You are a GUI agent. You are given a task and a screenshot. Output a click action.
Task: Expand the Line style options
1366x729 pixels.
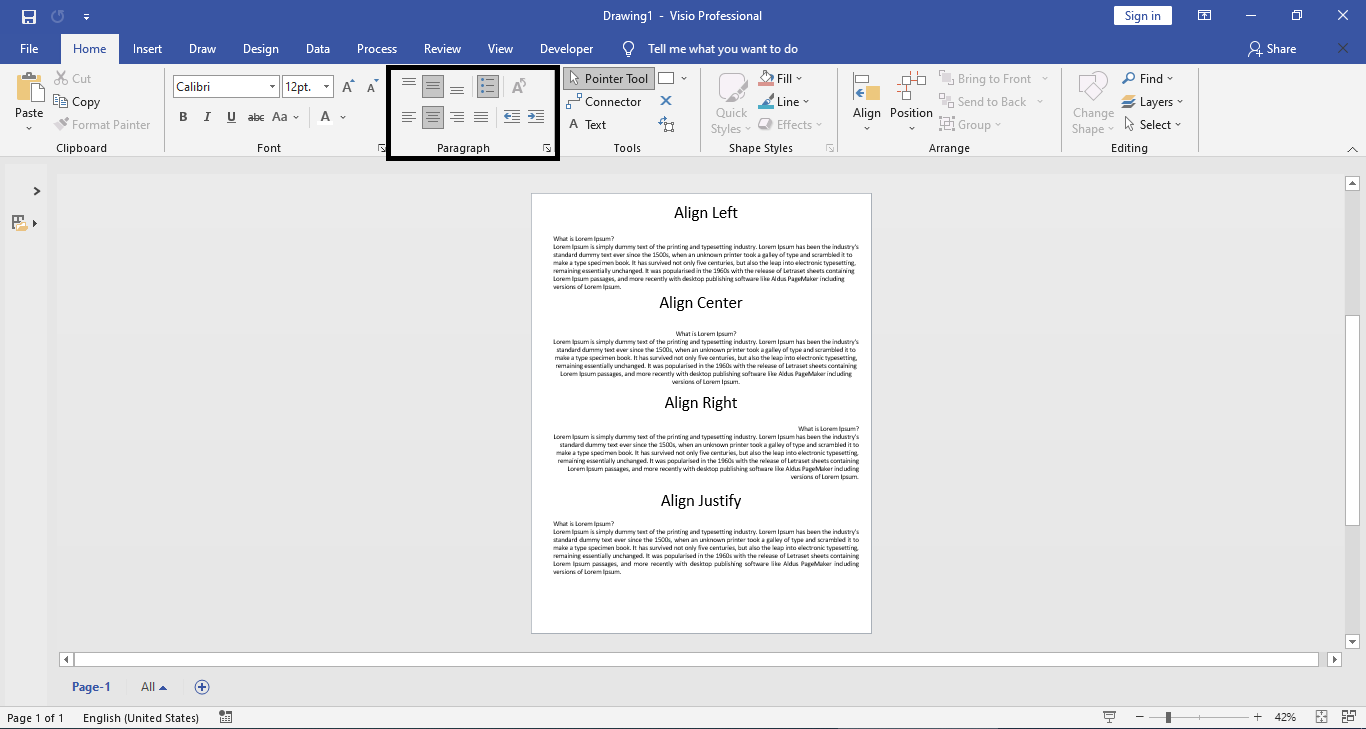pos(806,101)
